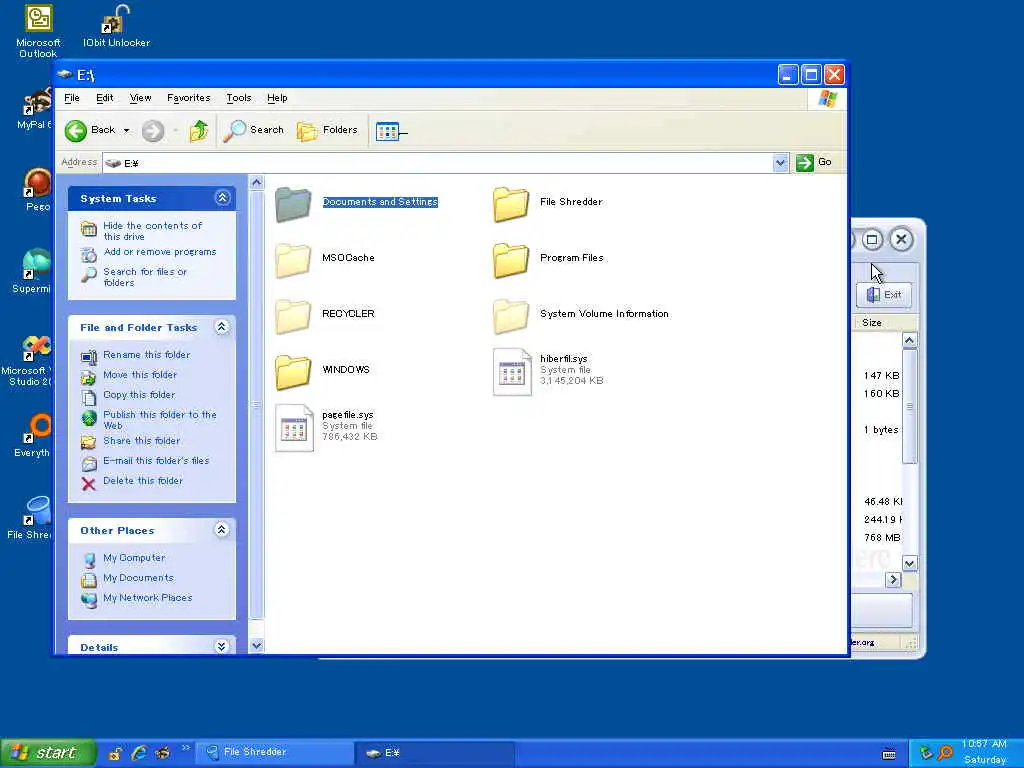Open the Tools menu
Screen dimensions: 1024x768
click(239, 98)
